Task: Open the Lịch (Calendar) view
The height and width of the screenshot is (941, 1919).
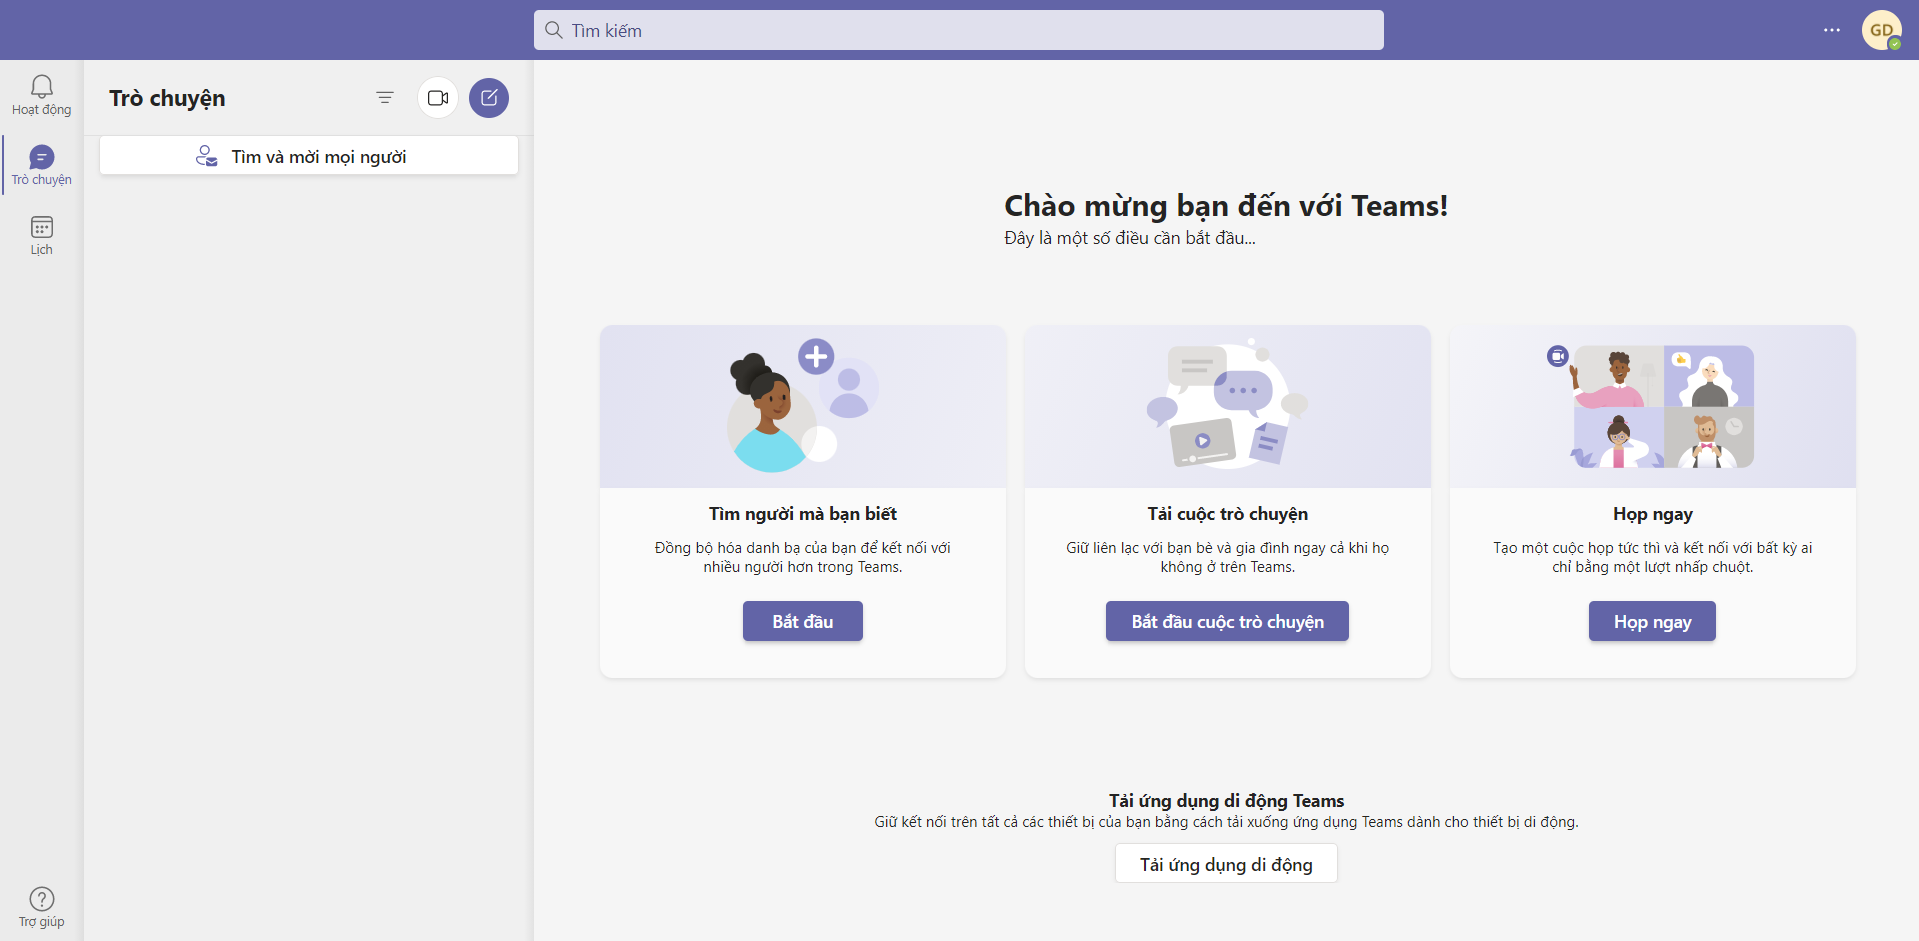Action: click(x=41, y=235)
